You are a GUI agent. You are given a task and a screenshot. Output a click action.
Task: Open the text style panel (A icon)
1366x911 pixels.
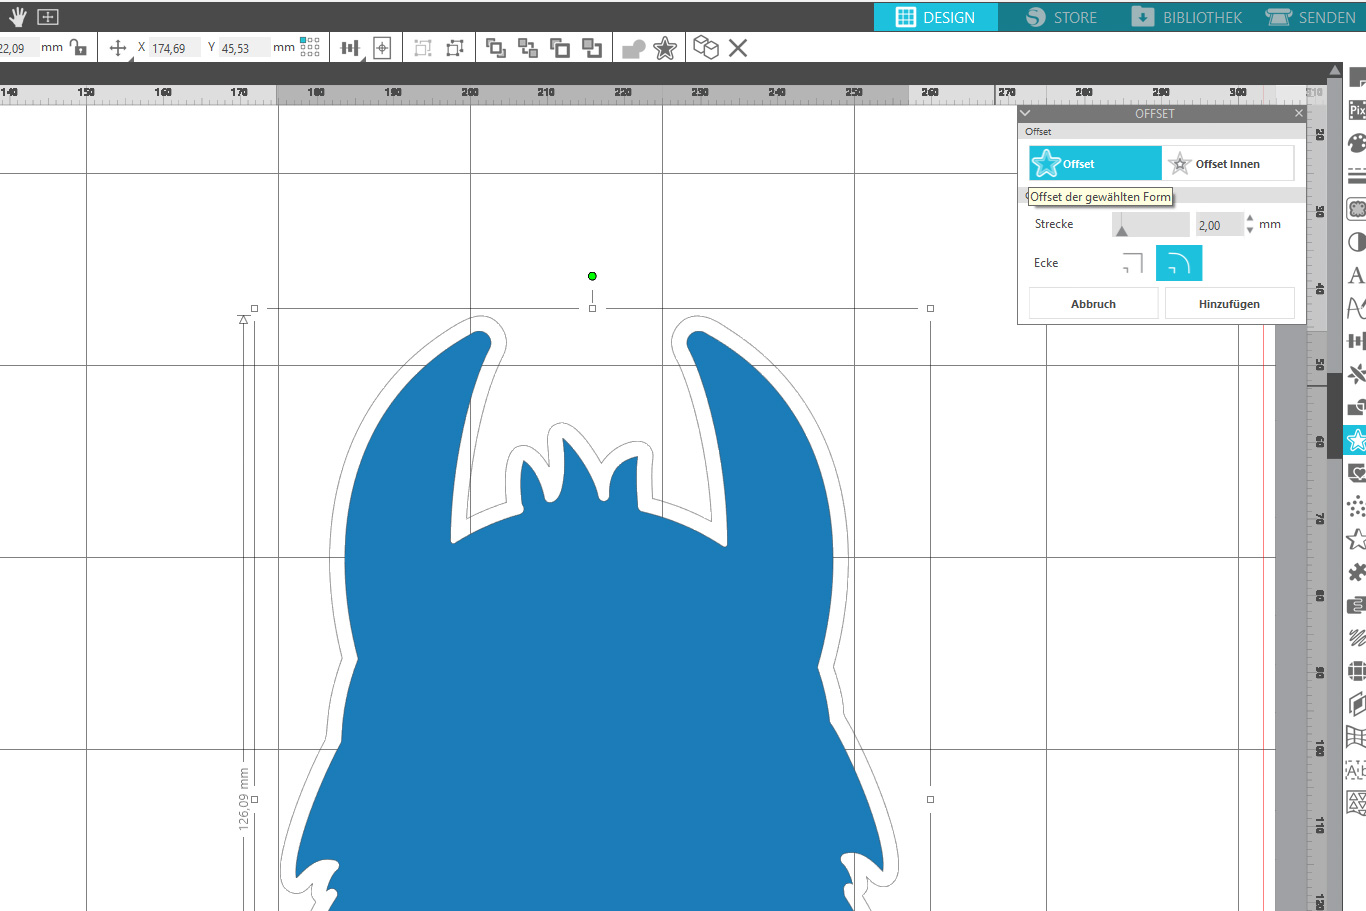pos(1356,275)
